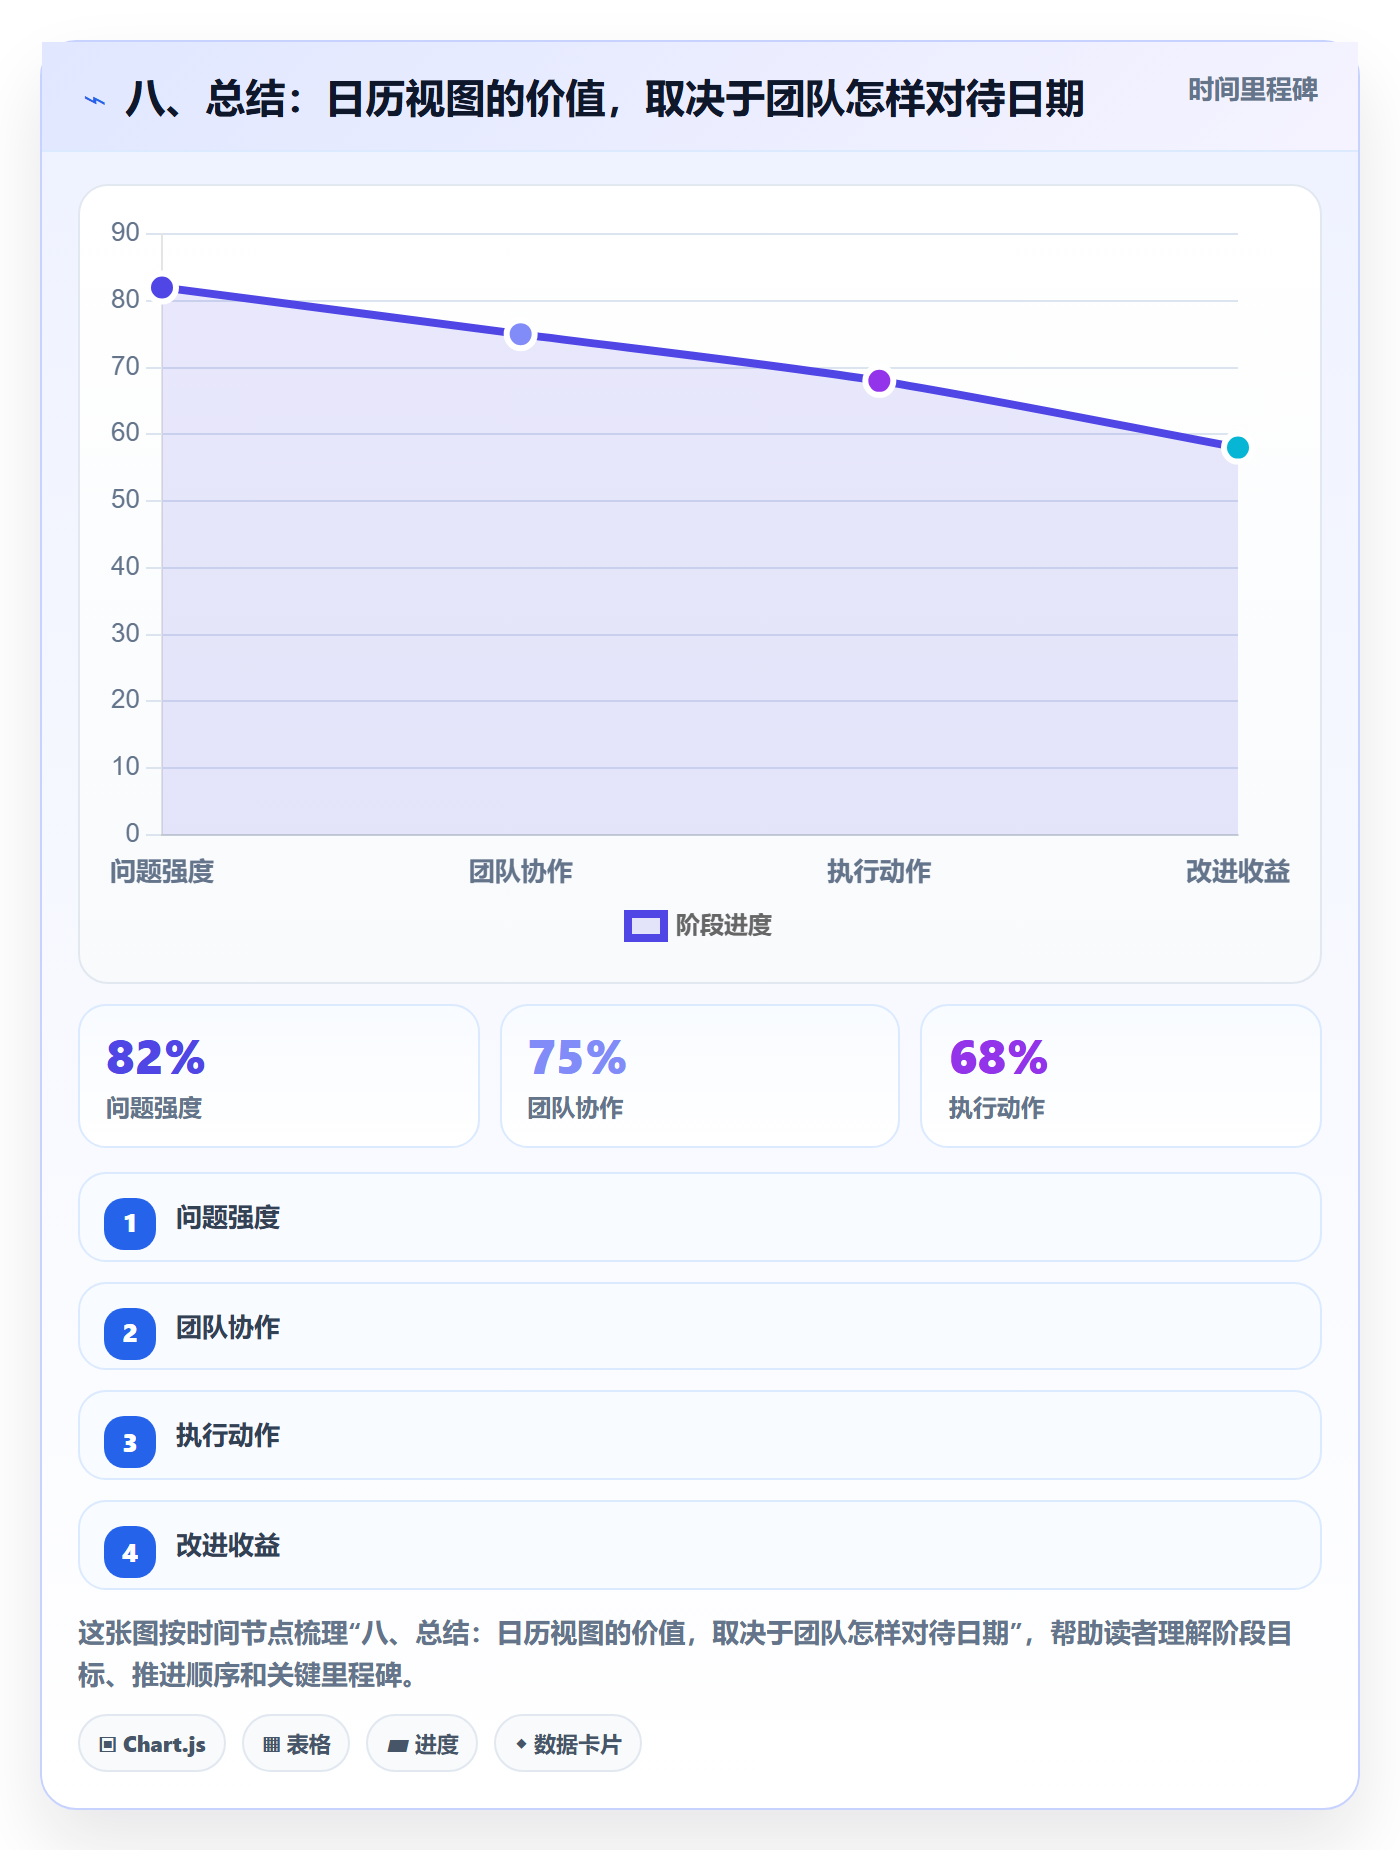Click the Chart.js tag chip
This screenshot has width=1400, height=1850.
click(x=152, y=1744)
